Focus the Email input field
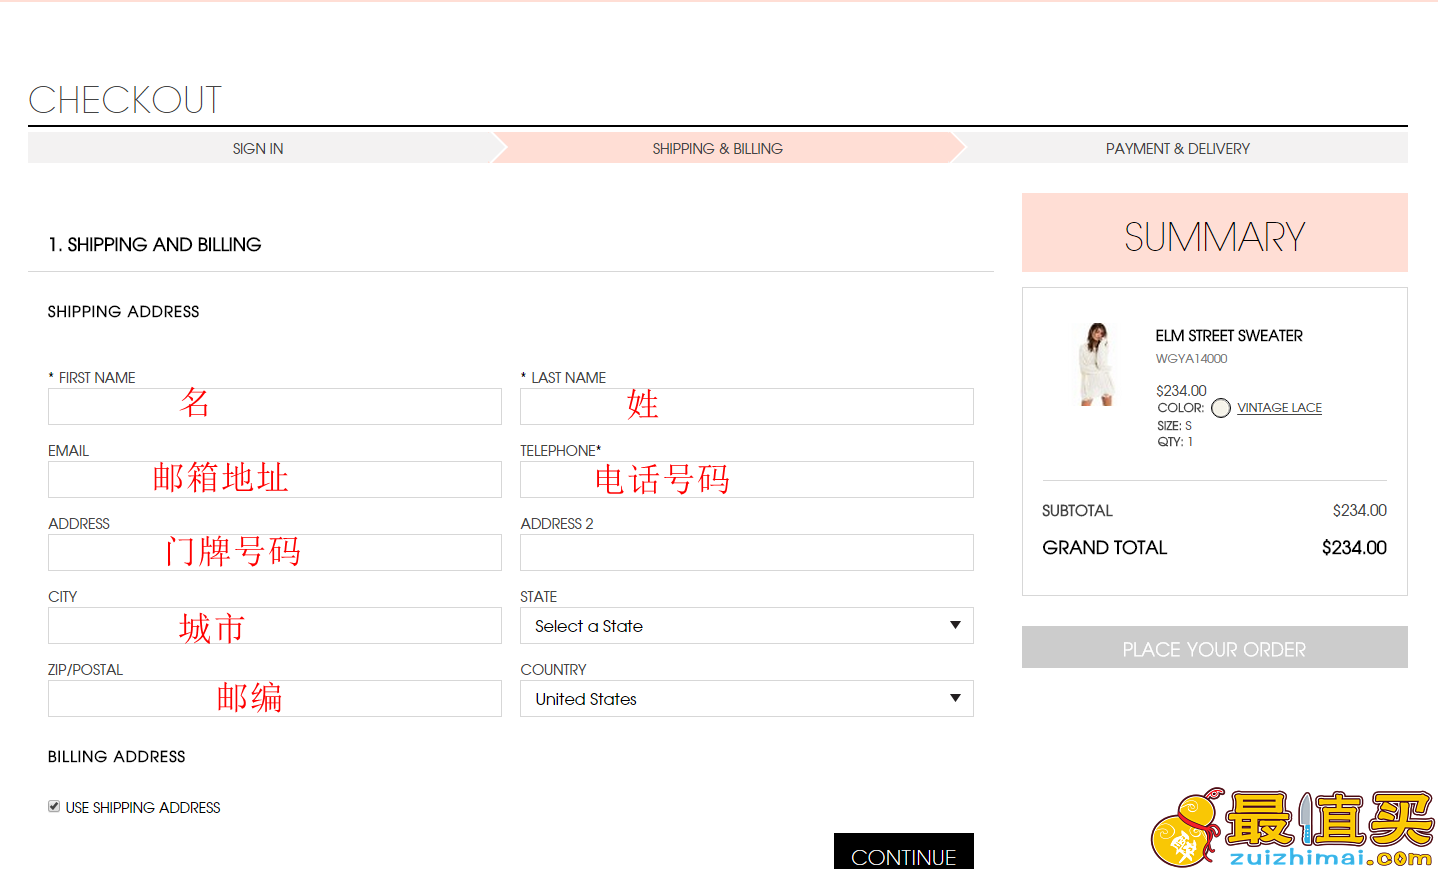 click(x=275, y=480)
